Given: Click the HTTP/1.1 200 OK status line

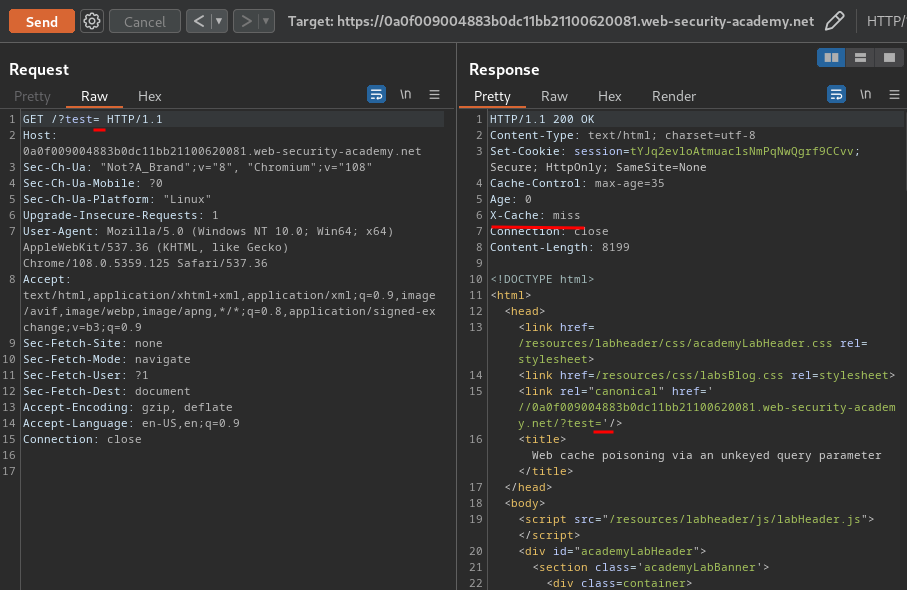Looking at the screenshot, I should [x=542, y=119].
